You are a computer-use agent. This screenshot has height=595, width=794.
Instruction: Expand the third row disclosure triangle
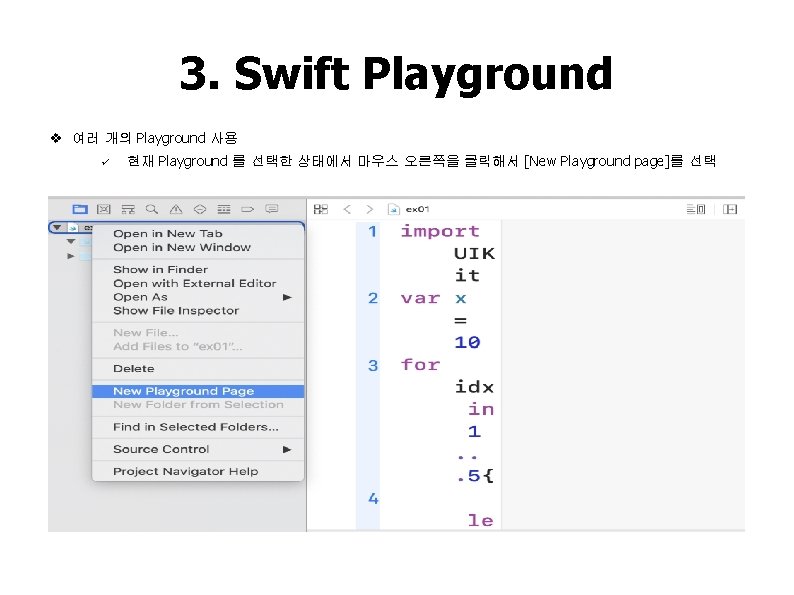click(70, 256)
